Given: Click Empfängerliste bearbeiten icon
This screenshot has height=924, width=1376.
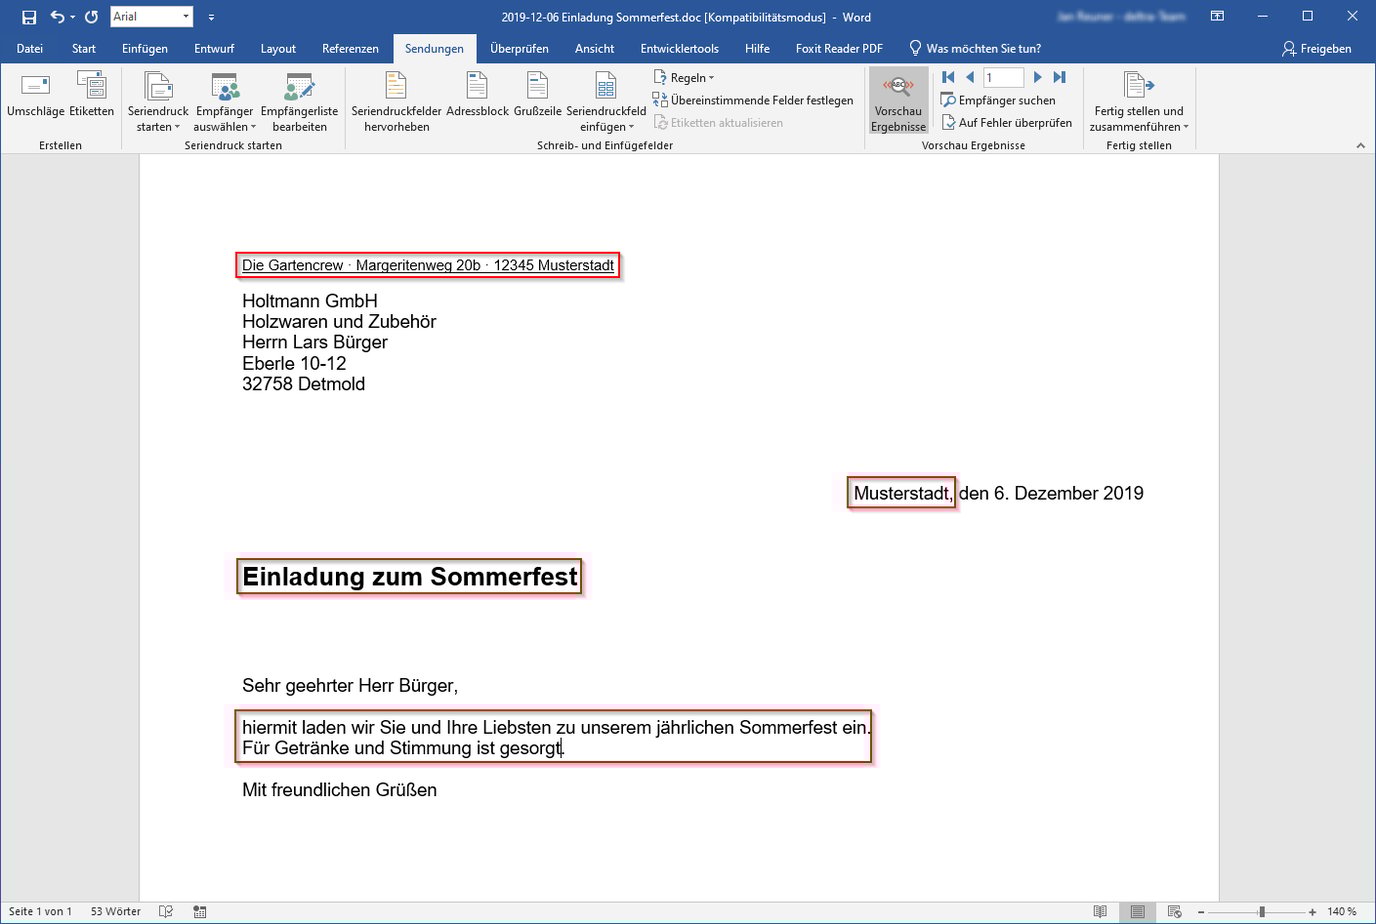Looking at the screenshot, I should (x=299, y=89).
